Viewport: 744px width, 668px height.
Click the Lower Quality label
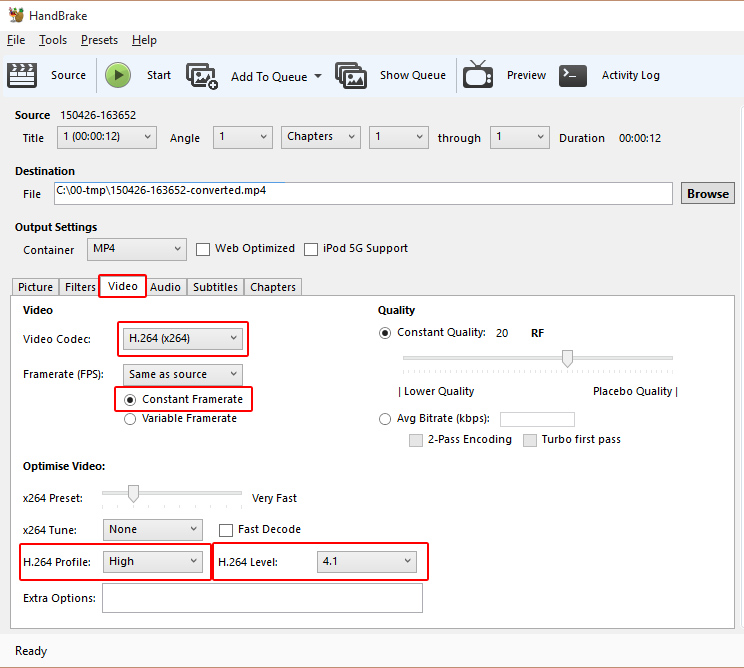click(x=439, y=391)
